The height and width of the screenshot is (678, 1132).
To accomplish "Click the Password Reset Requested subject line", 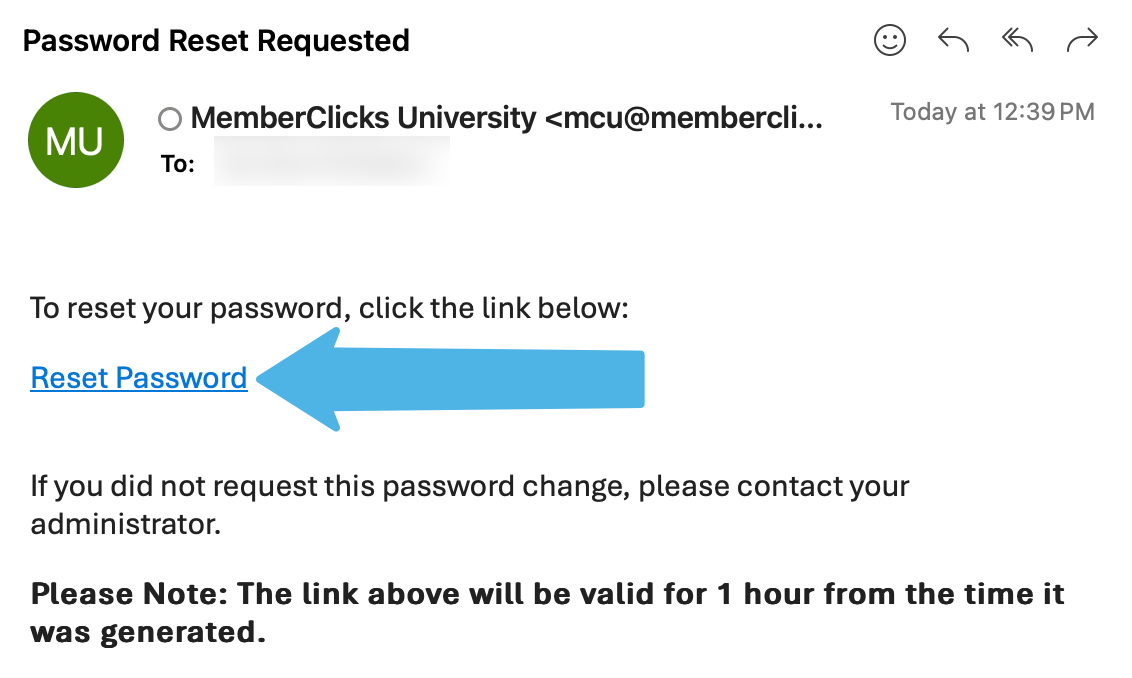I will pos(216,40).
